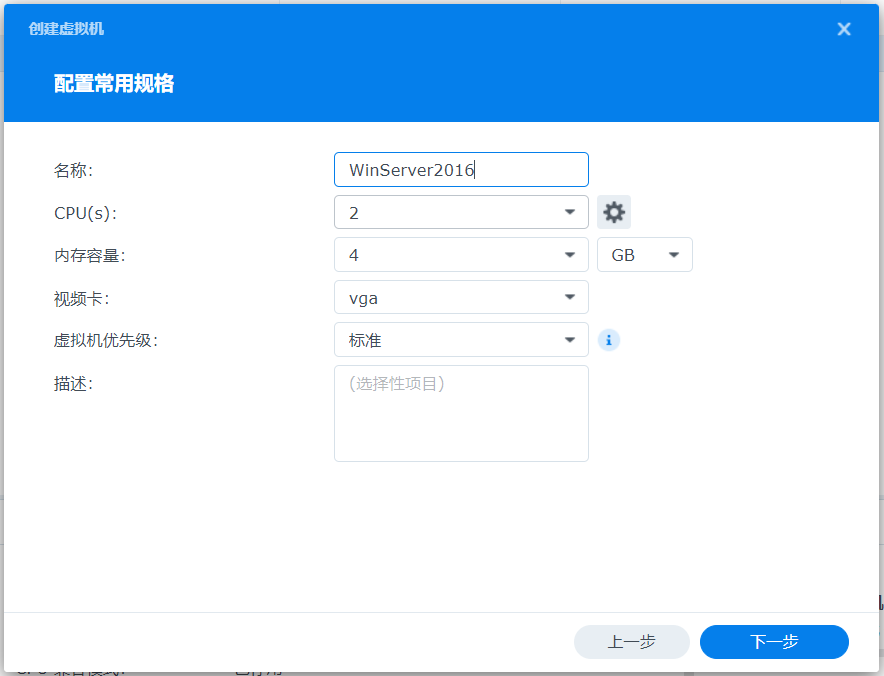Open the memory capacity dropdown showing 4
The height and width of the screenshot is (676, 884).
pos(460,254)
